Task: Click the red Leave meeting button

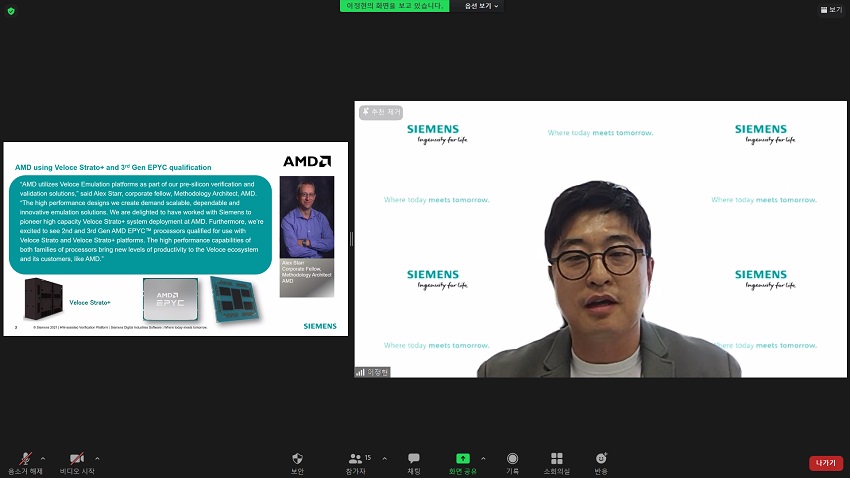Action: 826,463
